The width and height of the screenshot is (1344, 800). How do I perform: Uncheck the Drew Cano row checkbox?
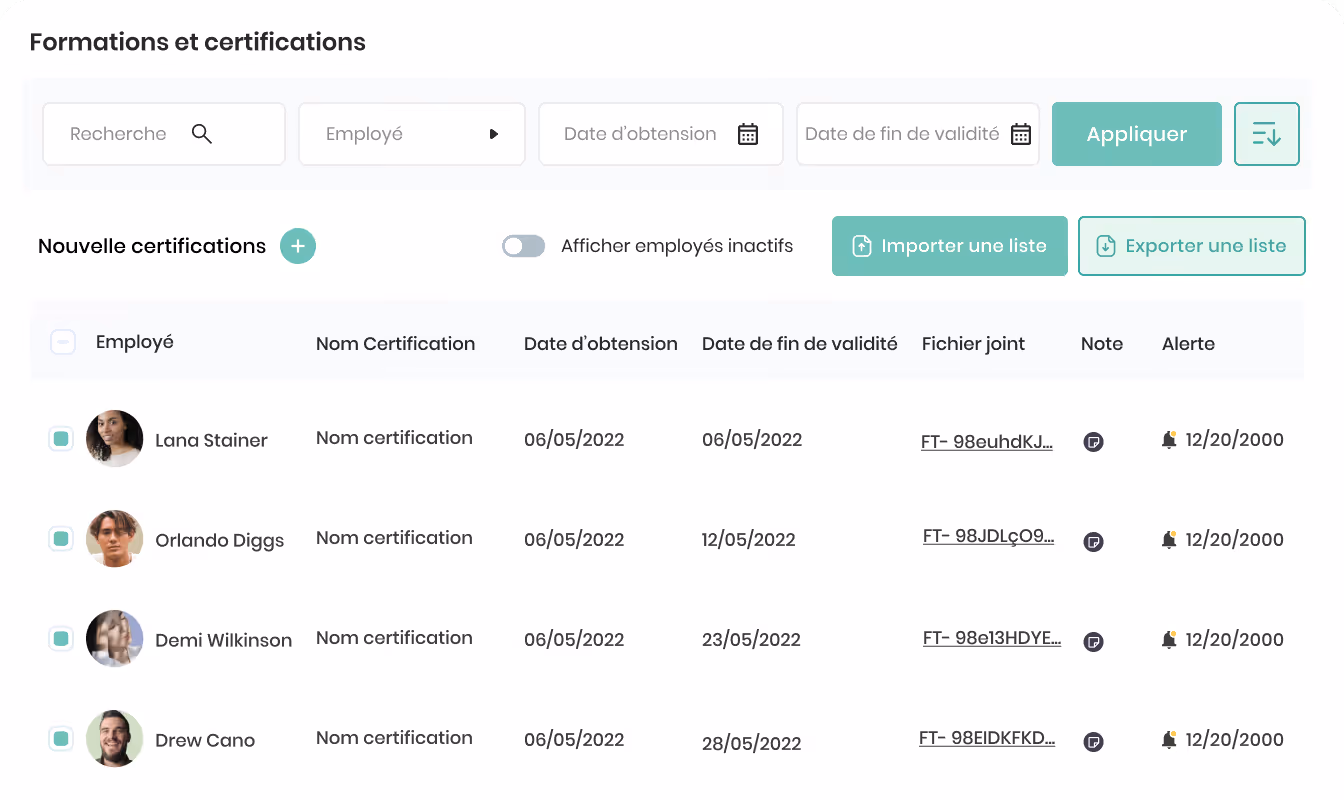(x=61, y=738)
